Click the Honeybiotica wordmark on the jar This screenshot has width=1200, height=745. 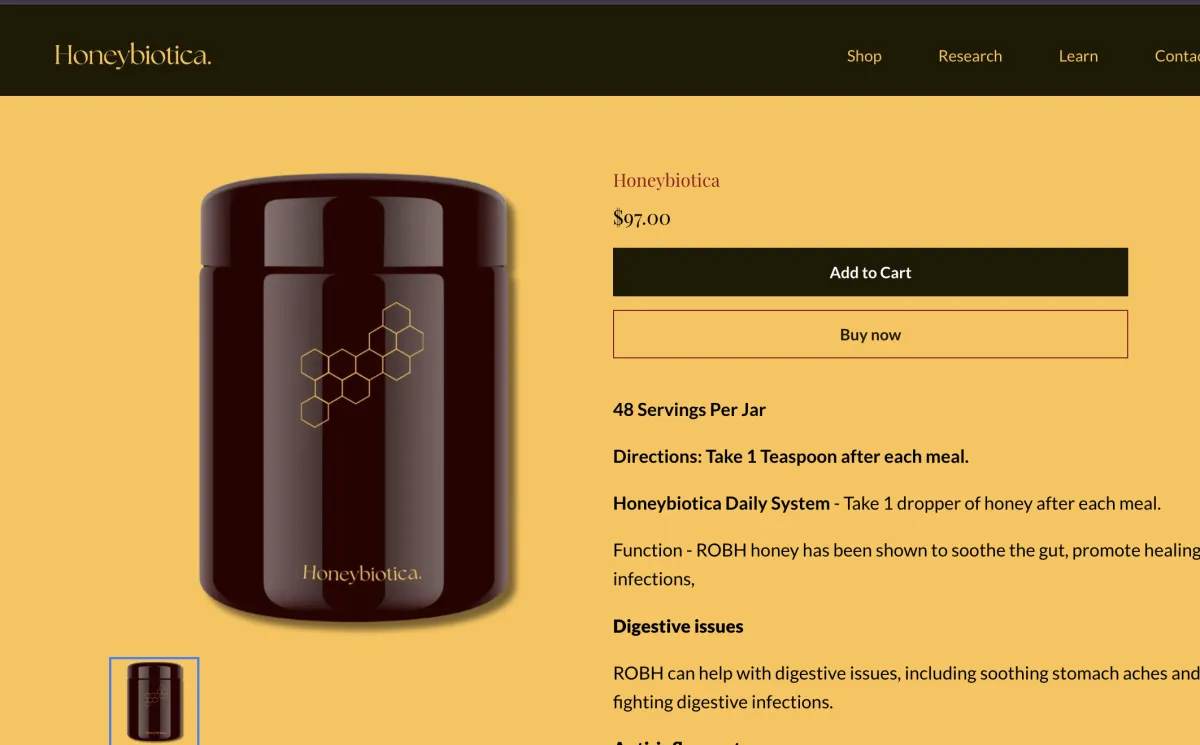(x=362, y=573)
